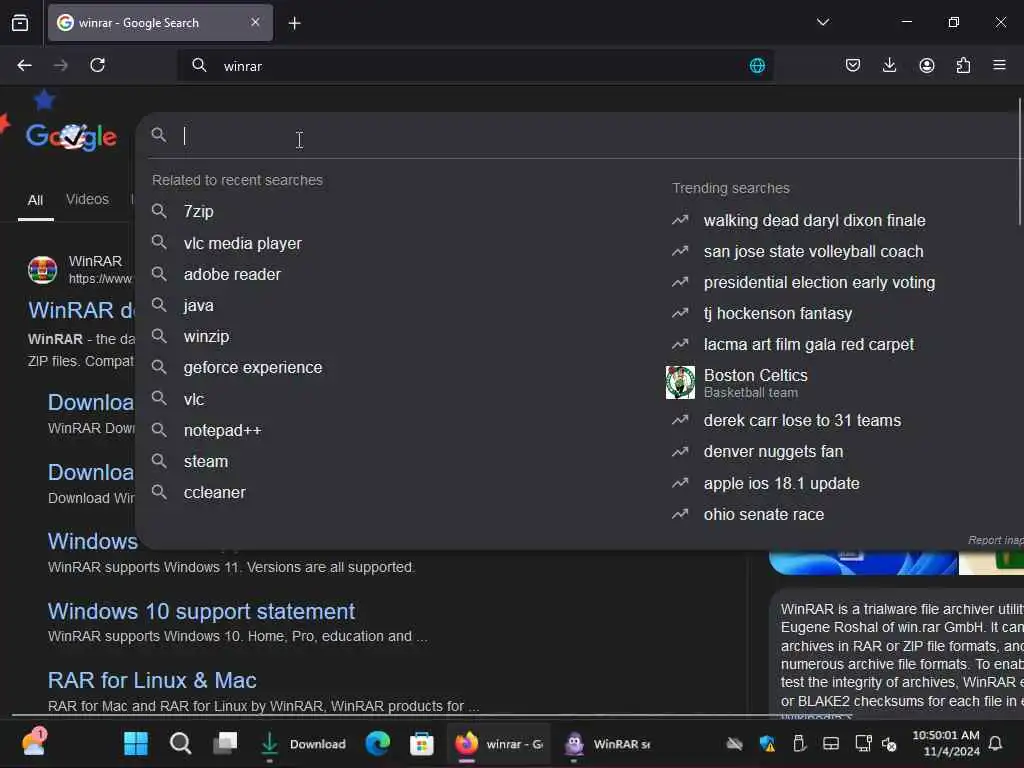Open WinRAR setup window on taskbar
The width and height of the screenshot is (1024, 768).
(607, 744)
